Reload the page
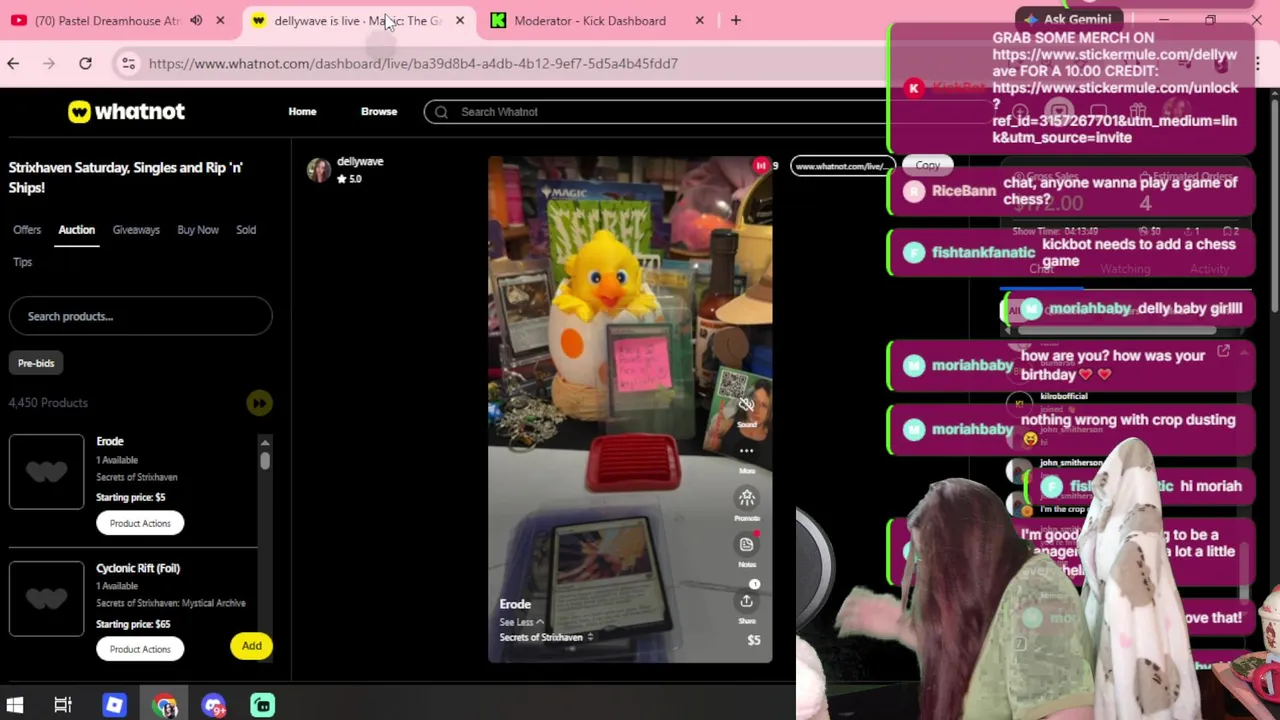Screen dimensions: 1280x720 [x=85, y=63]
